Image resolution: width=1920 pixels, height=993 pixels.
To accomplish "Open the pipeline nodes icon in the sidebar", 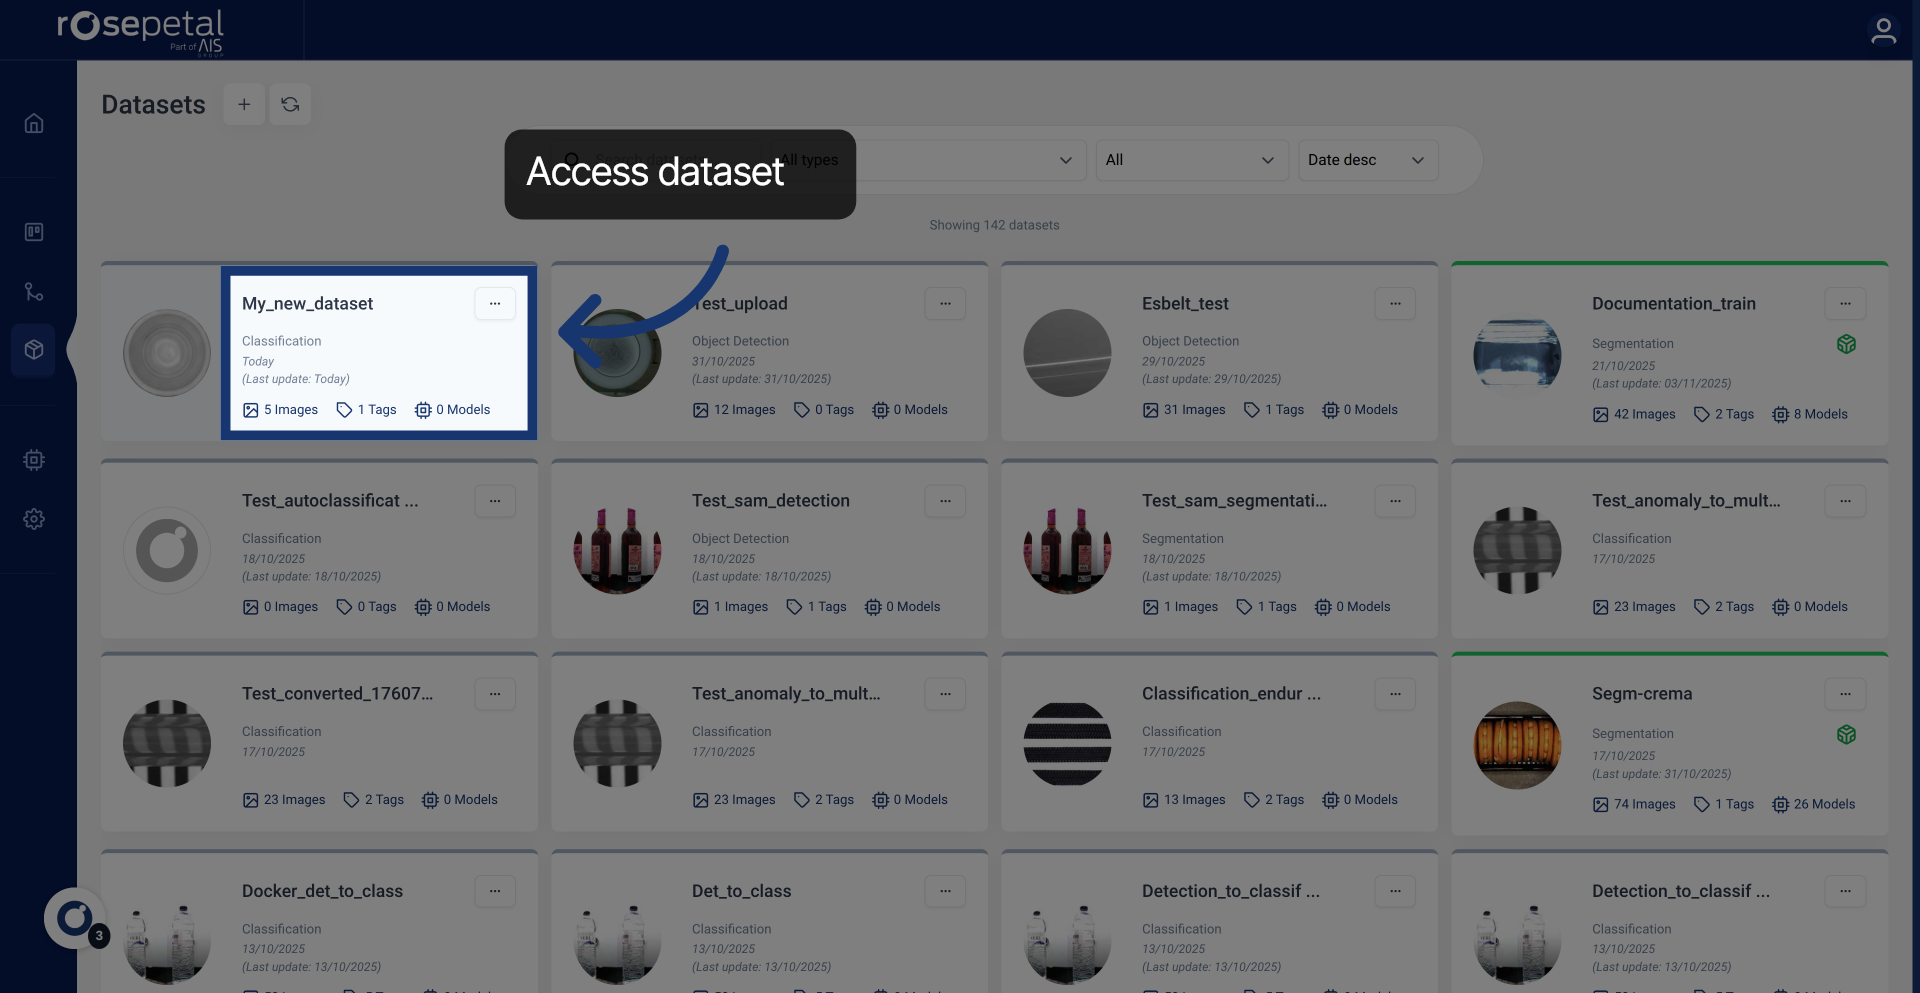I will tap(33, 291).
